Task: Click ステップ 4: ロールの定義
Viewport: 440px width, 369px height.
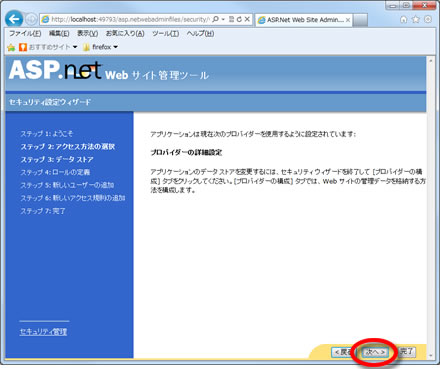Action: [x=55, y=172]
